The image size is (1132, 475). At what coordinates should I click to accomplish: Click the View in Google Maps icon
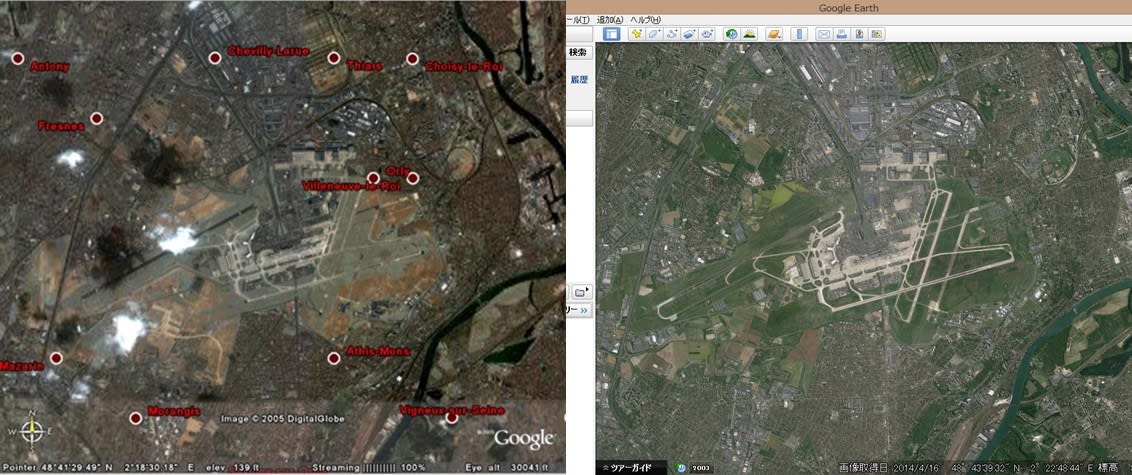click(876, 34)
